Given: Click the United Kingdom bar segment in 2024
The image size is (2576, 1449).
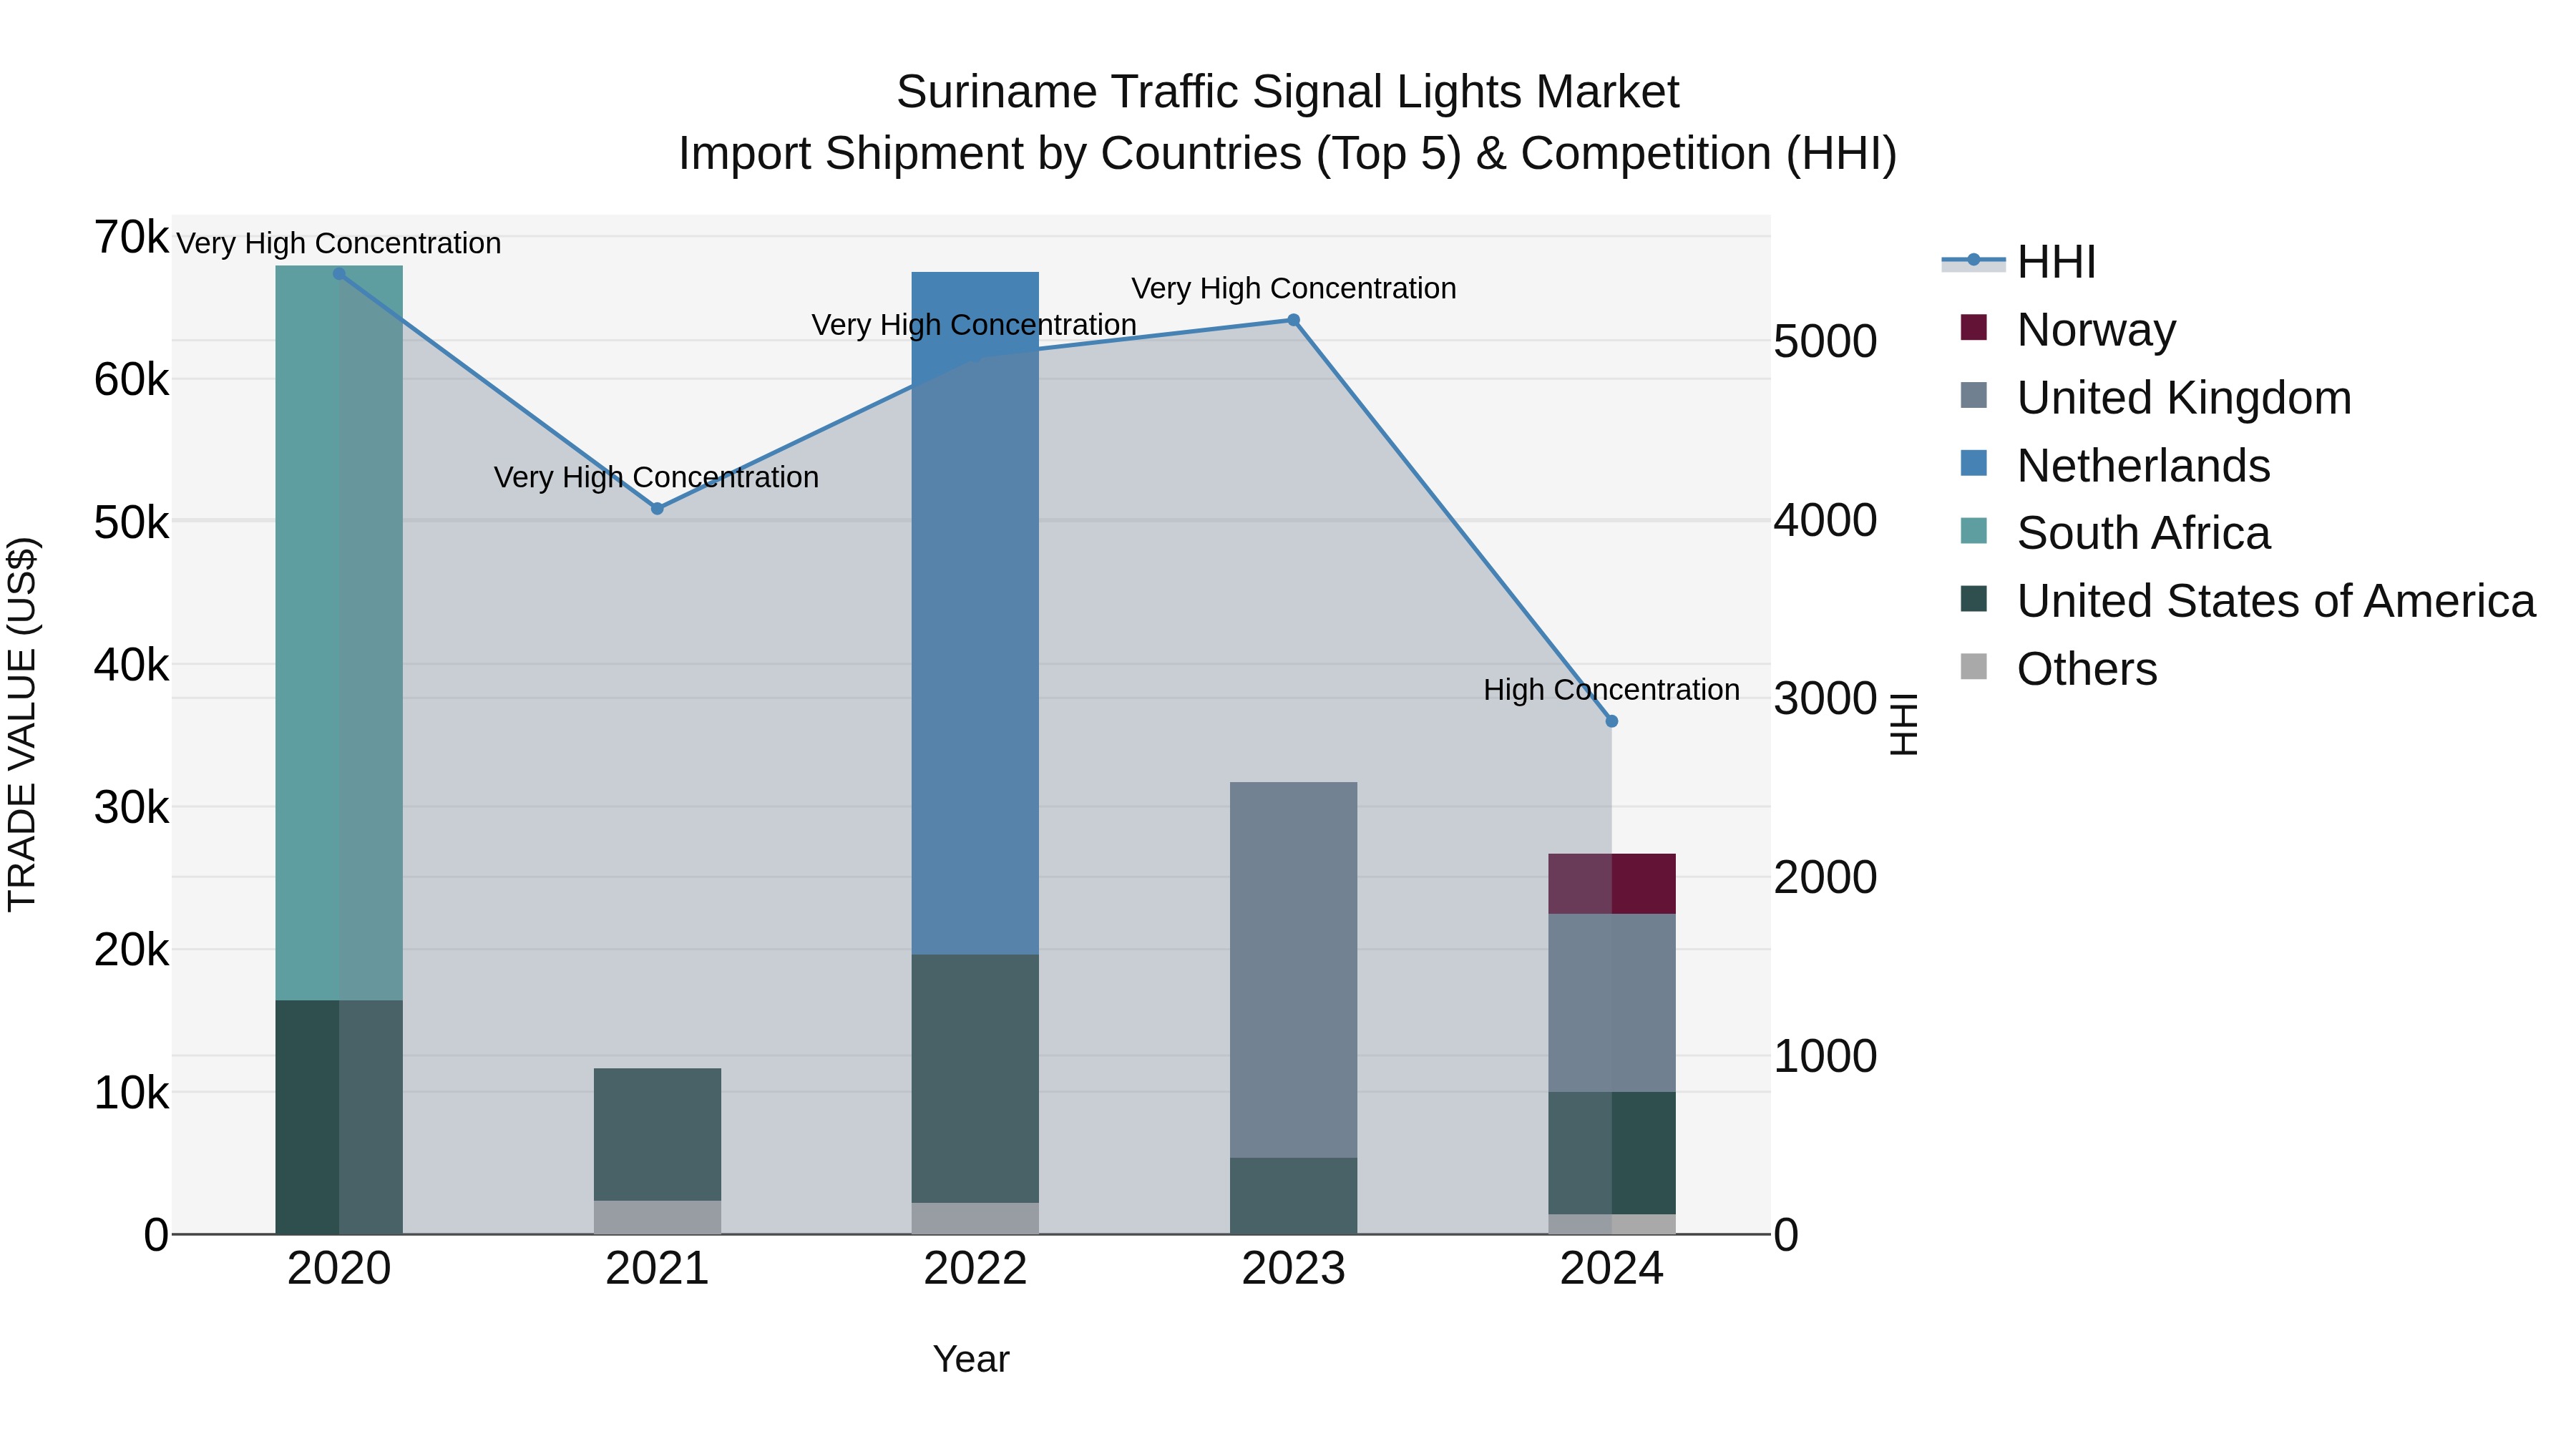Looking at the screenshot, I should click(1611, 1003).
